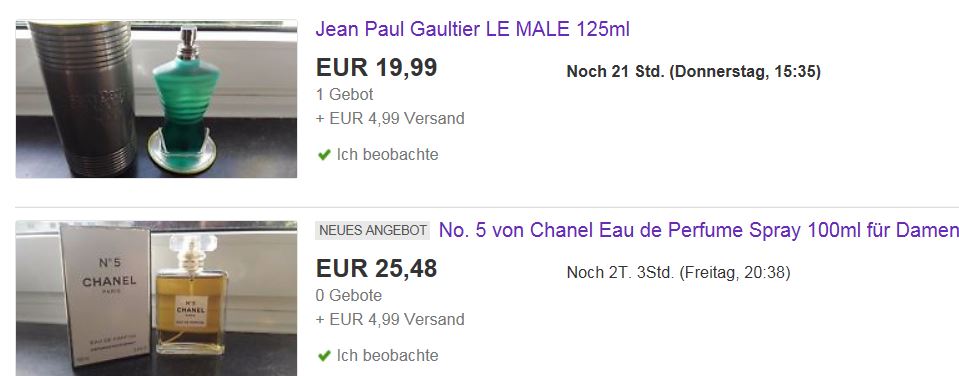Click the Chanel No. 5 product photo
Screen dimensions: 959x376
[157, 298]
